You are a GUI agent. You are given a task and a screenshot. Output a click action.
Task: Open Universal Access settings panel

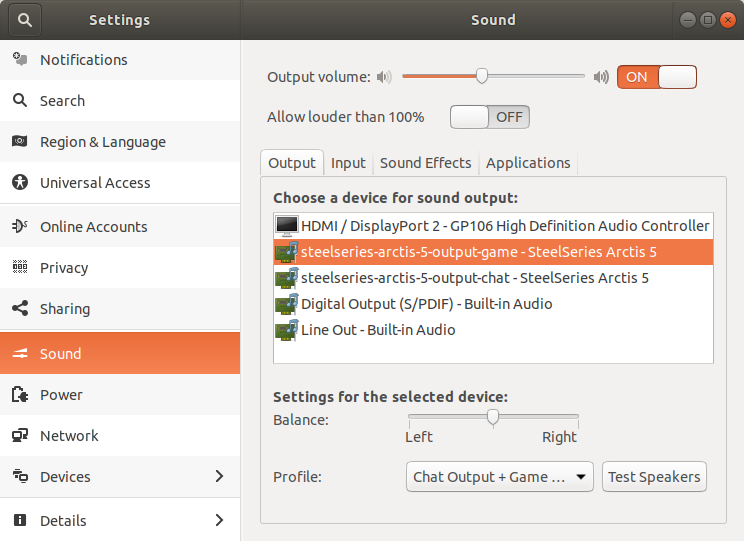click(x=120, y=182)
